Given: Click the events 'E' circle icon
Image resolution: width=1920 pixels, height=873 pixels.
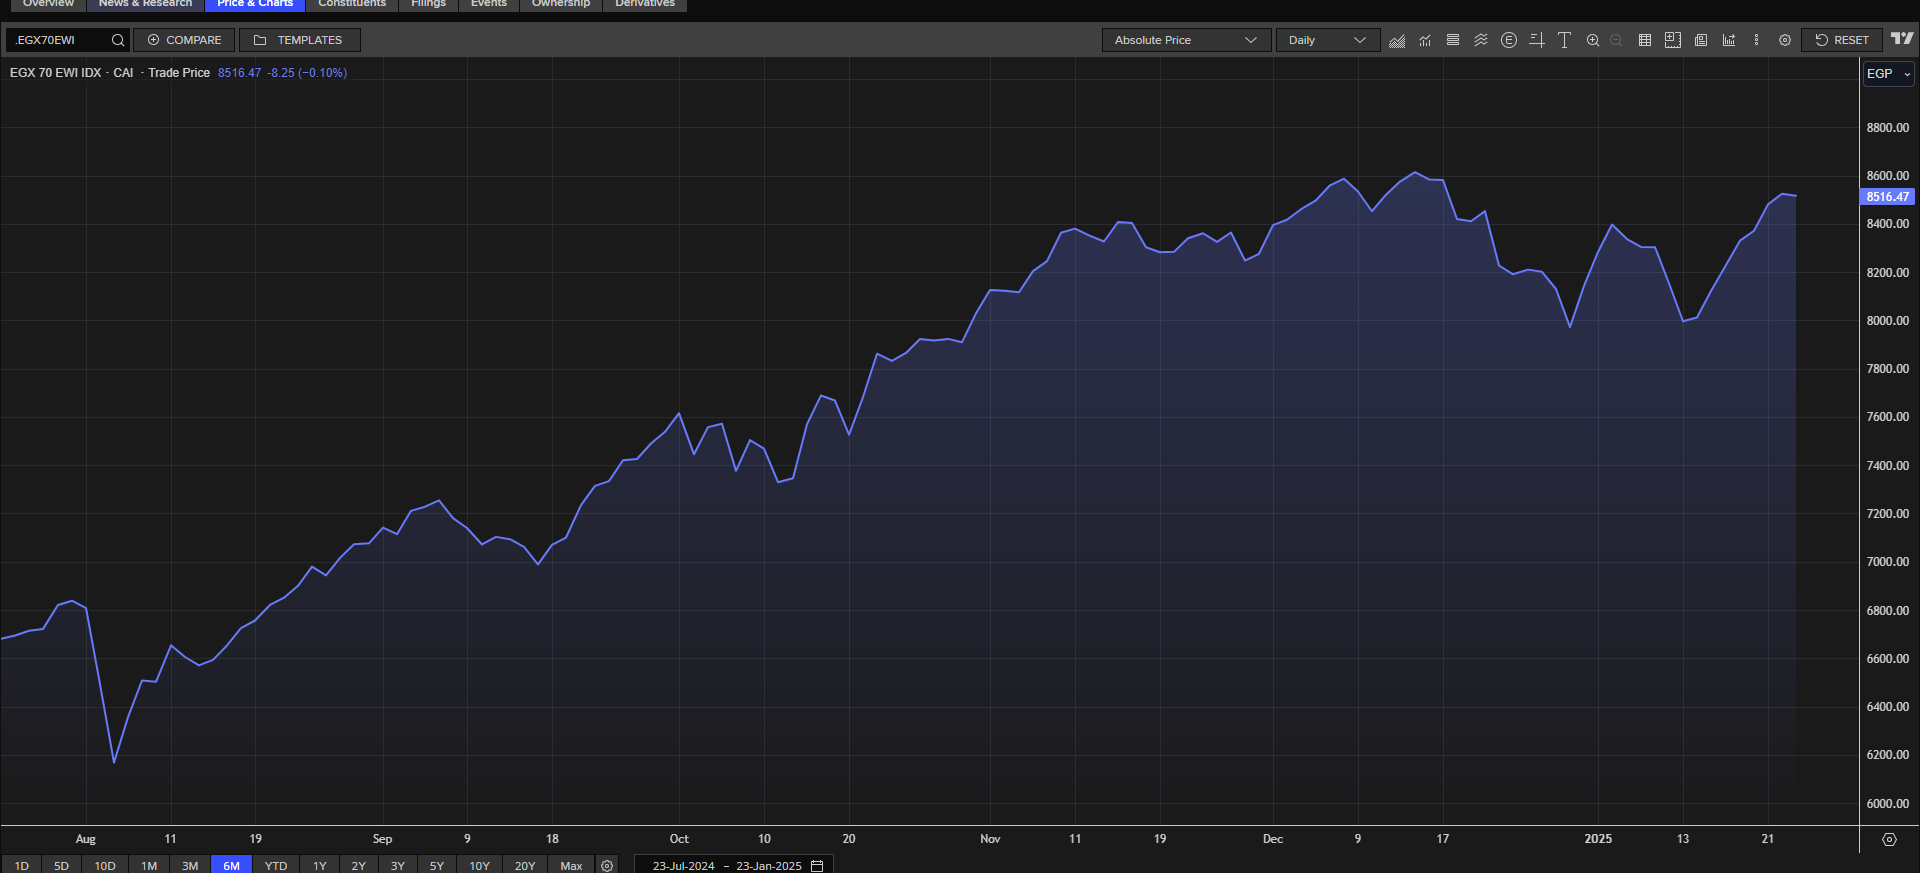Looking at the screenshot, I should click(1509, 40).
